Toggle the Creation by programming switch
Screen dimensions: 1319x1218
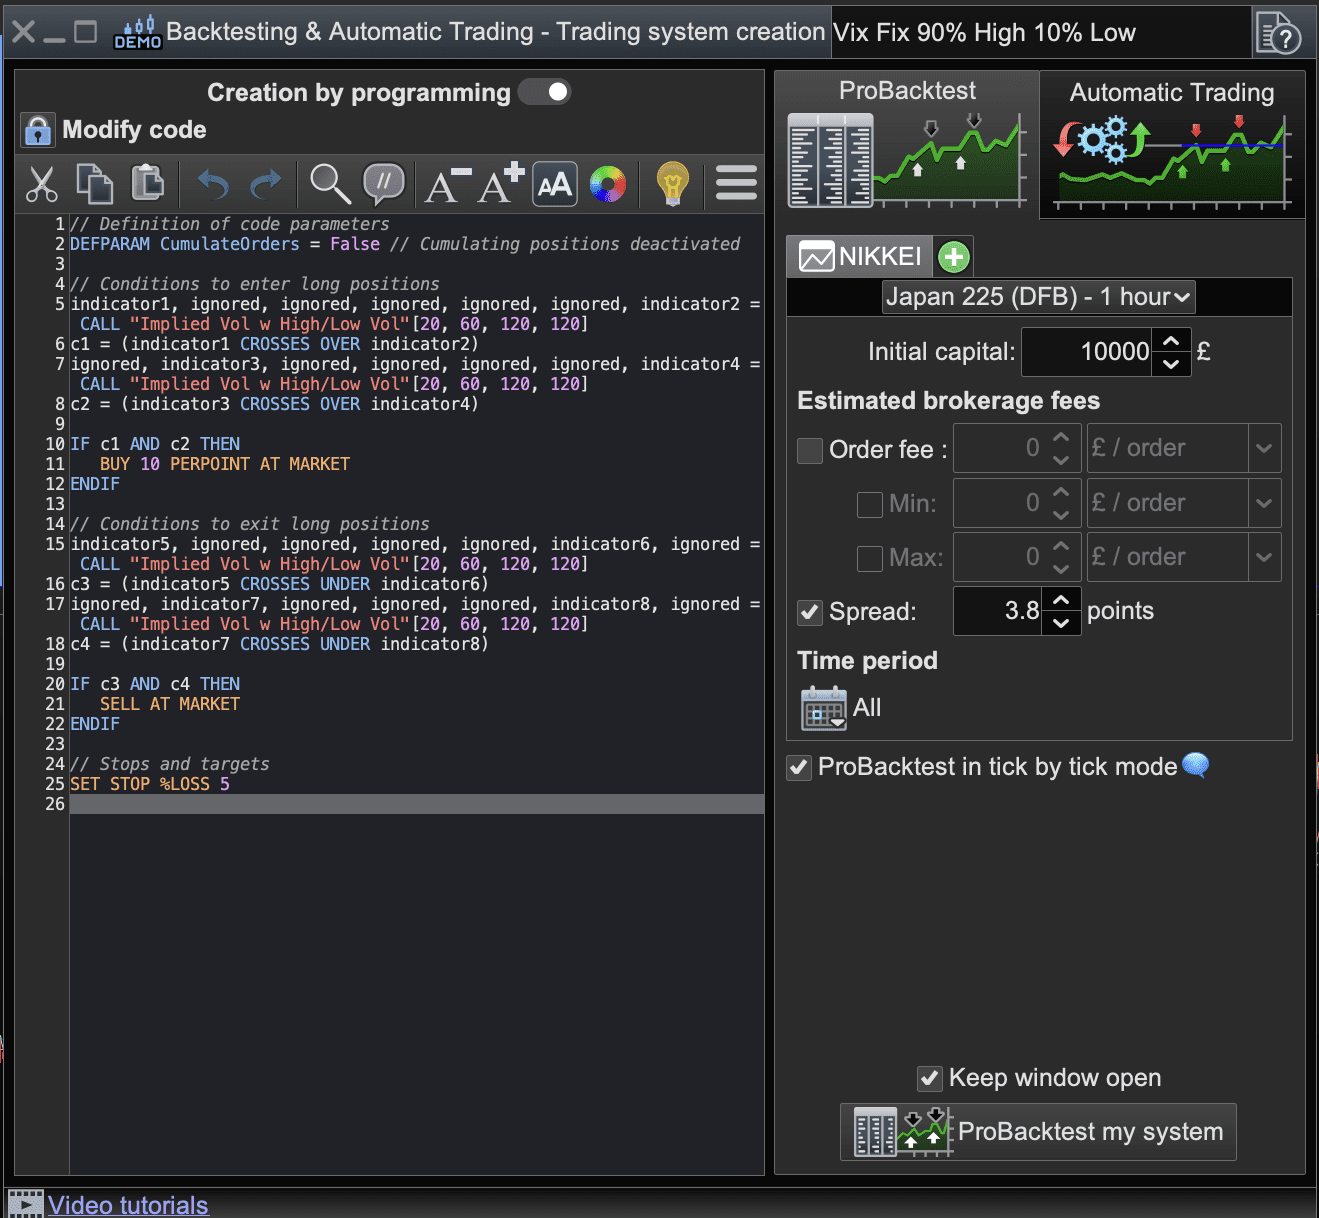click(545, 92)
